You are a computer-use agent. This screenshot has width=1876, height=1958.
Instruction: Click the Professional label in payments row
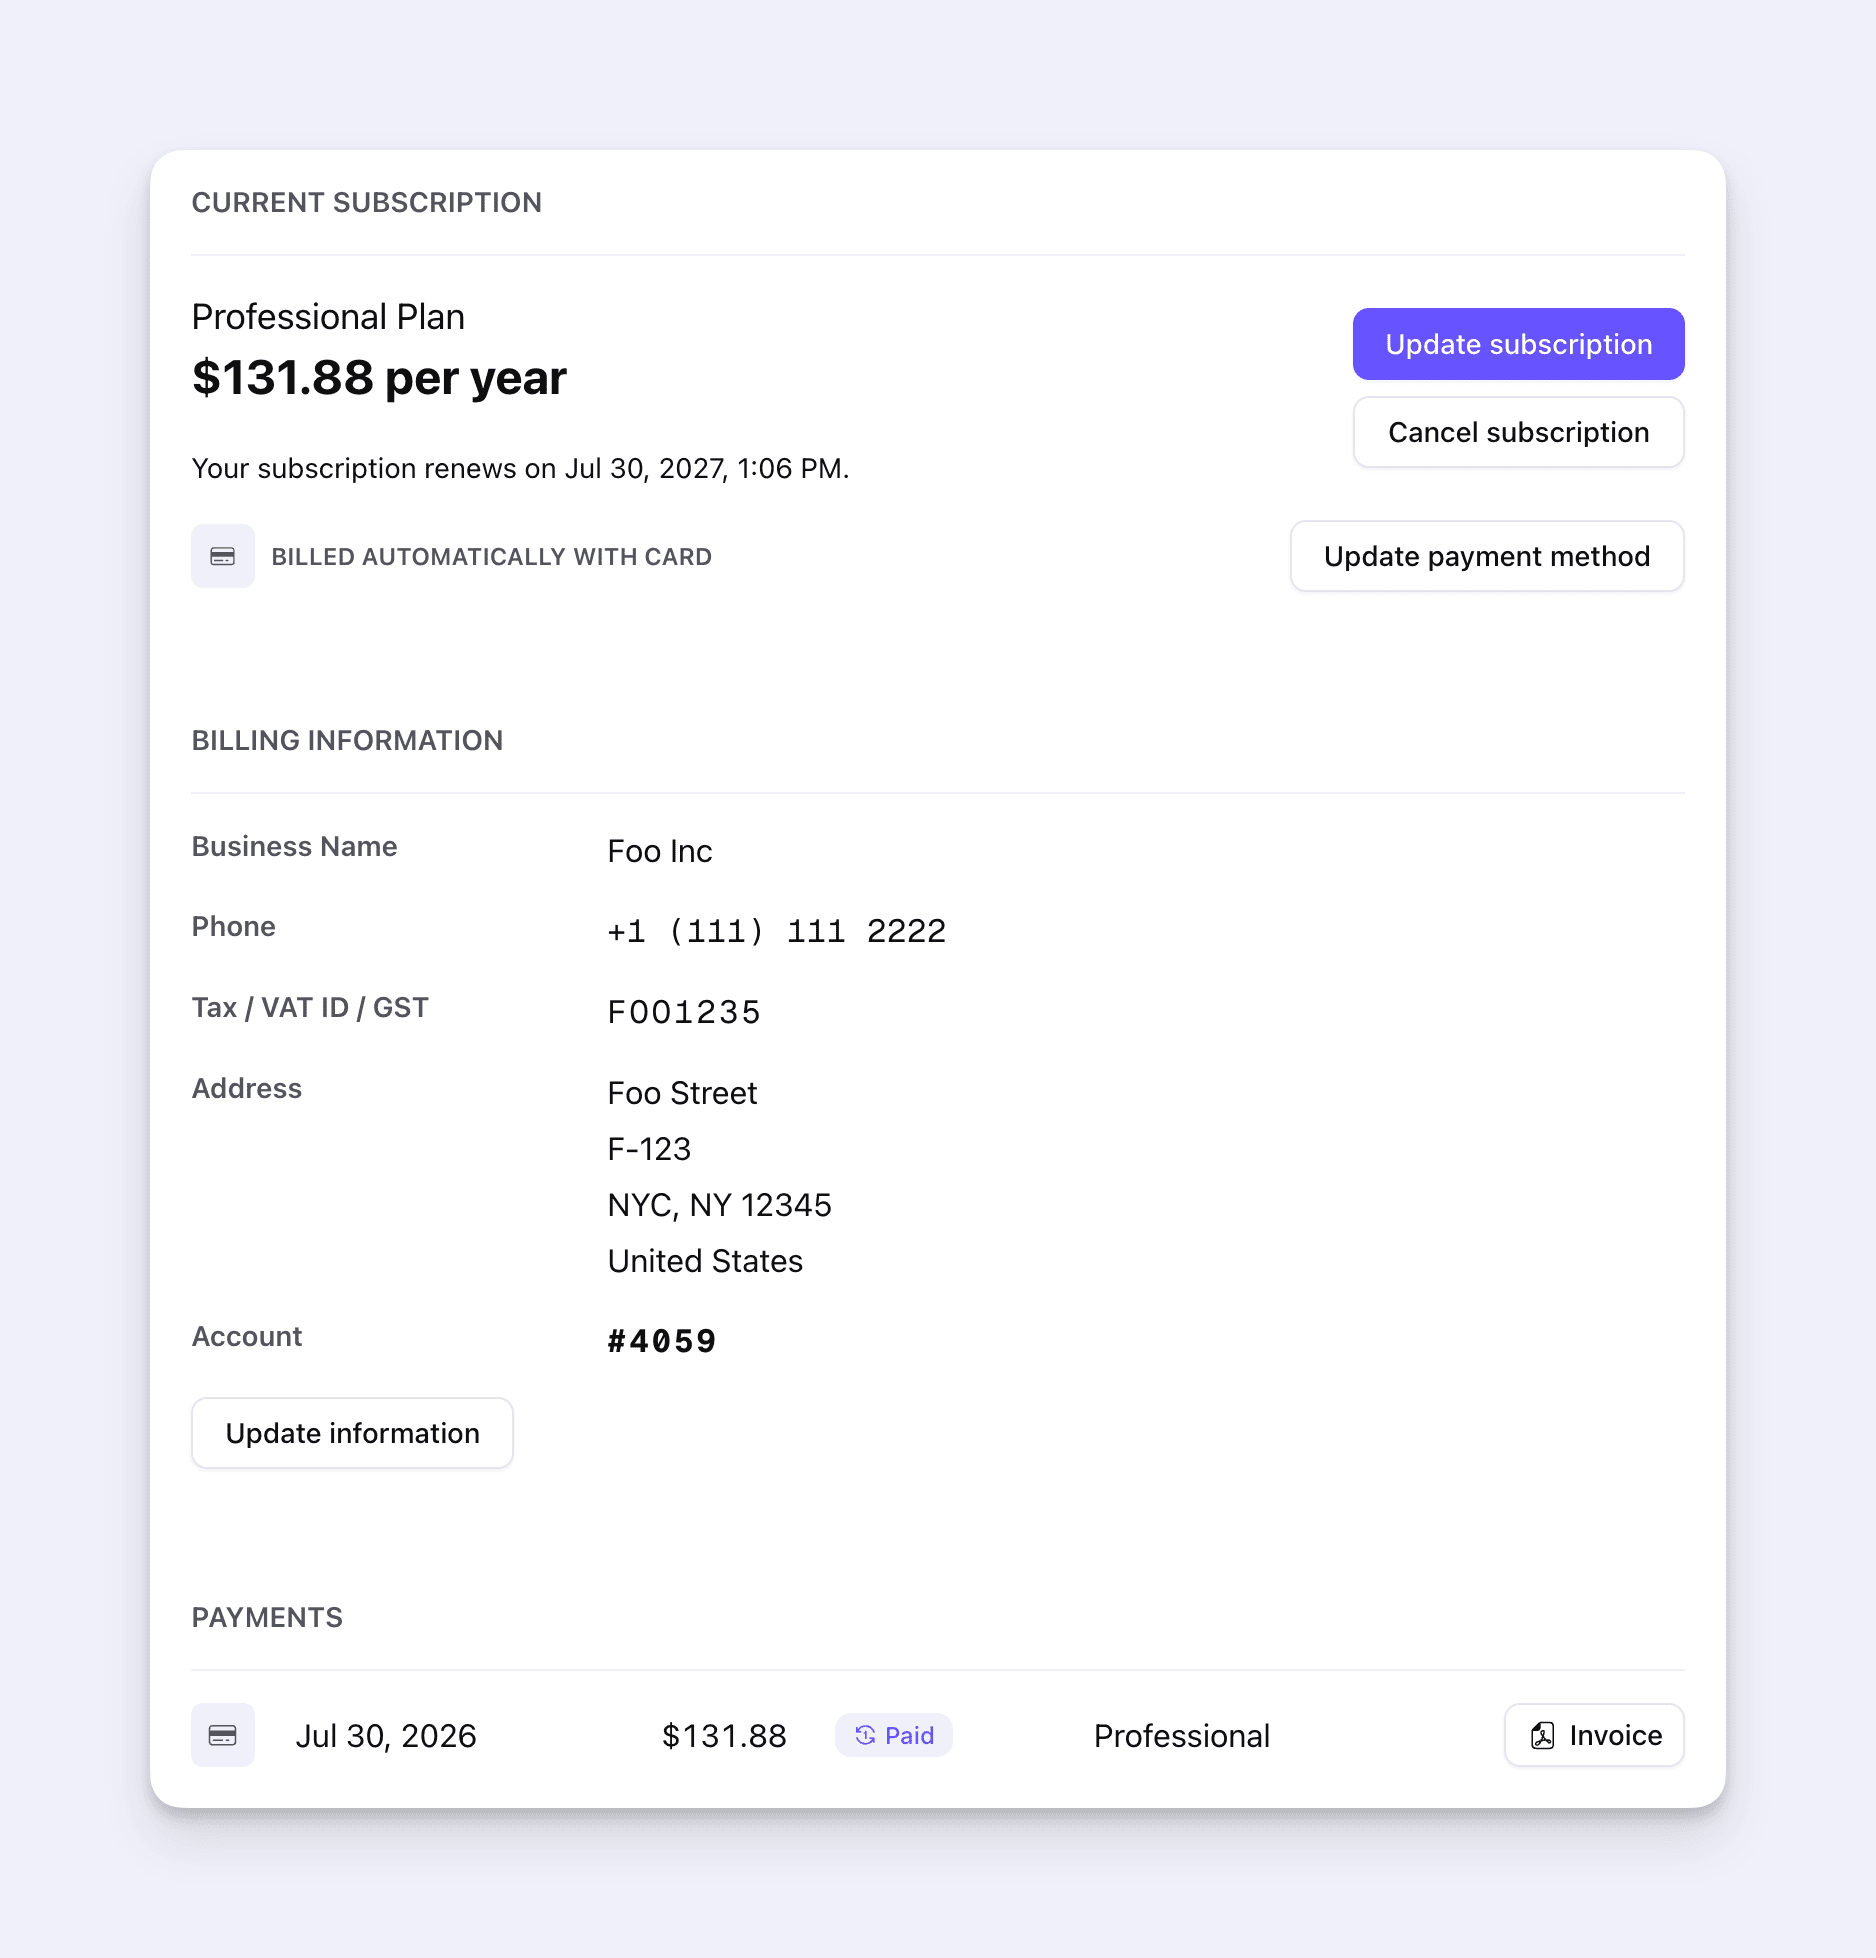pyautogui.click(x=1182, y=1736)
